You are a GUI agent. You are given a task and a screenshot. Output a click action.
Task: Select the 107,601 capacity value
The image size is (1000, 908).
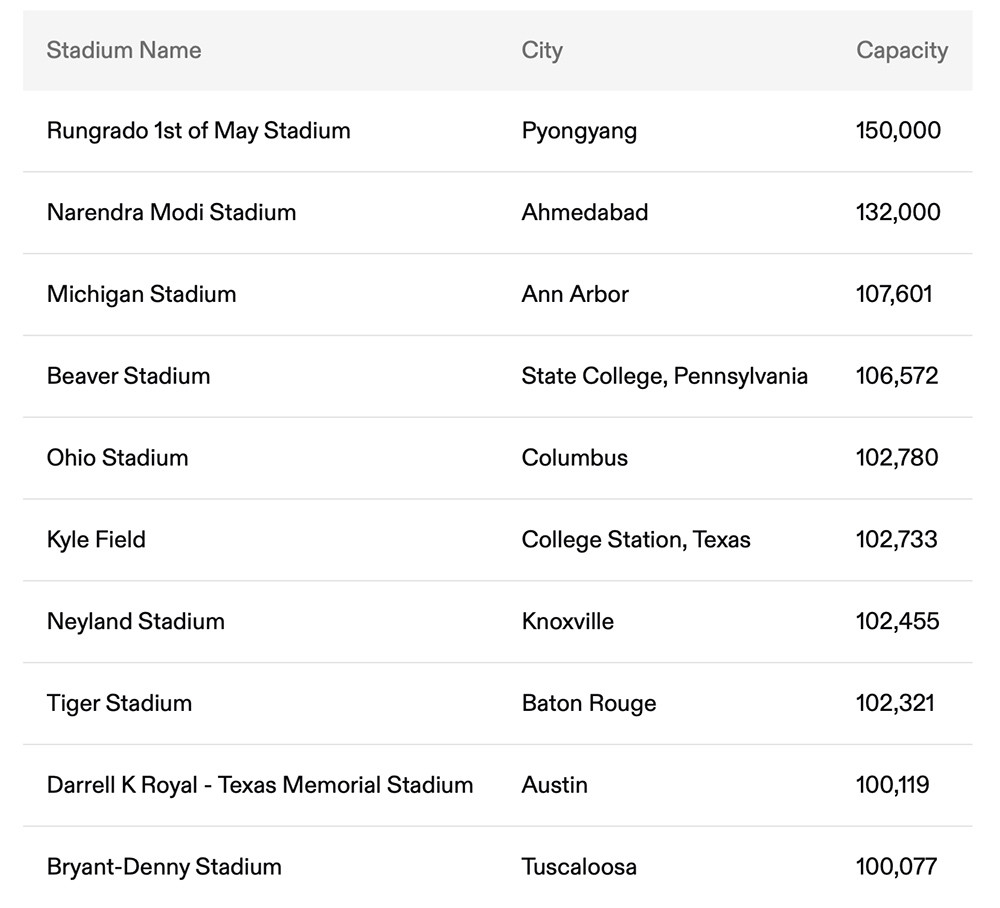[894, 294]
